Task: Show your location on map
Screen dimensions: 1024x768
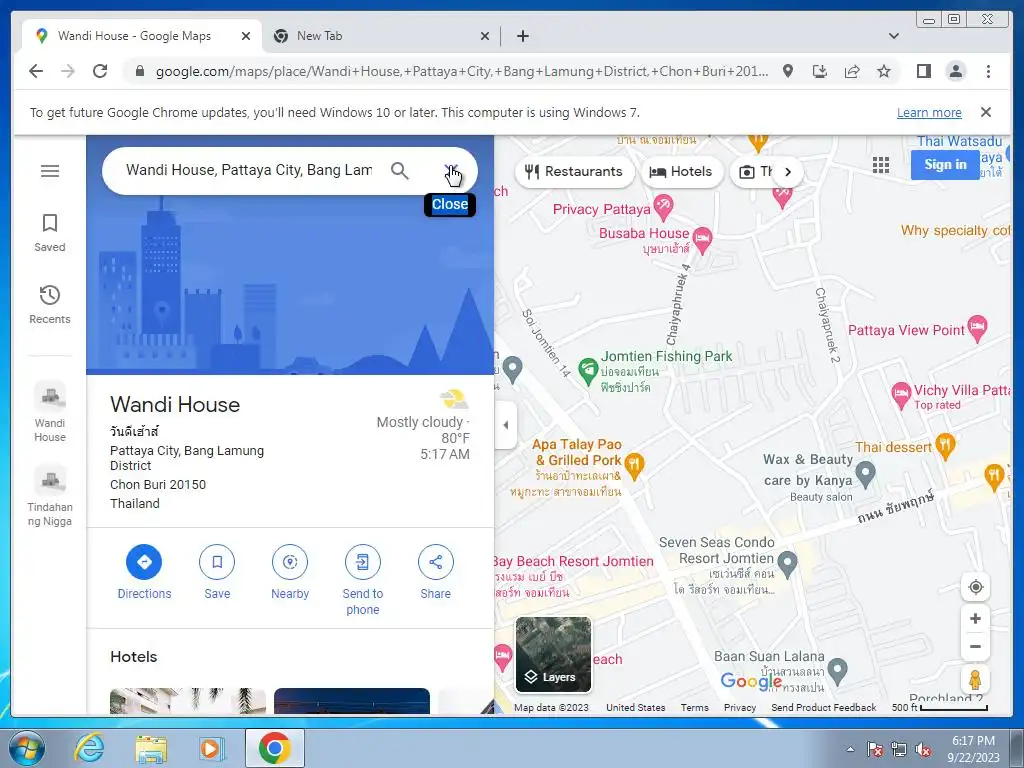Action: point(976,587)
